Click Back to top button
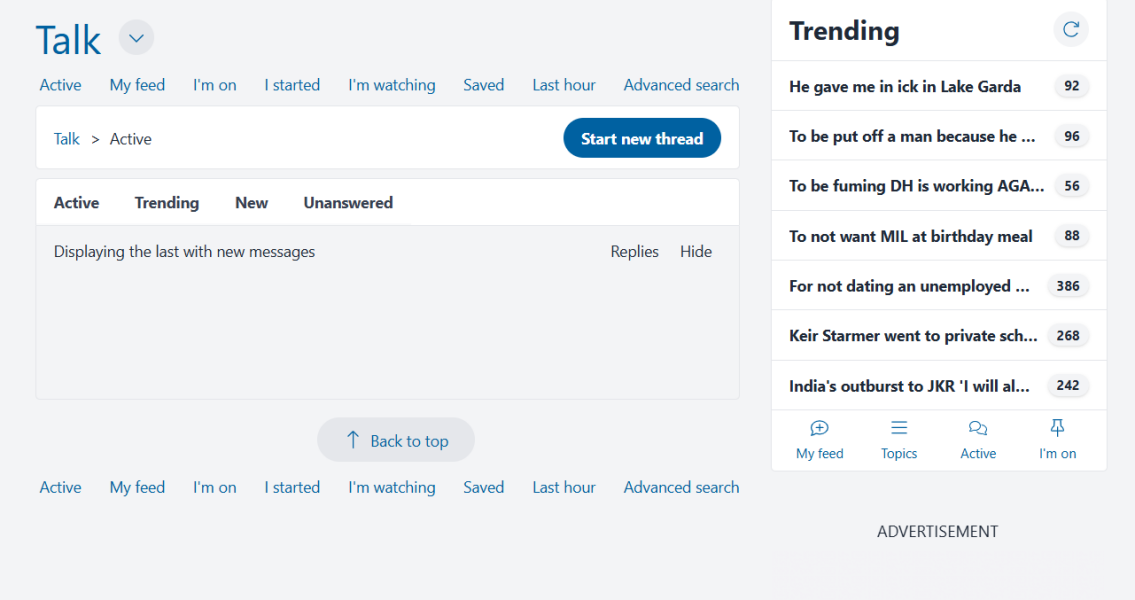This screenshot has height=600, width=1135. pyautogui.click(x=396, y=440)
